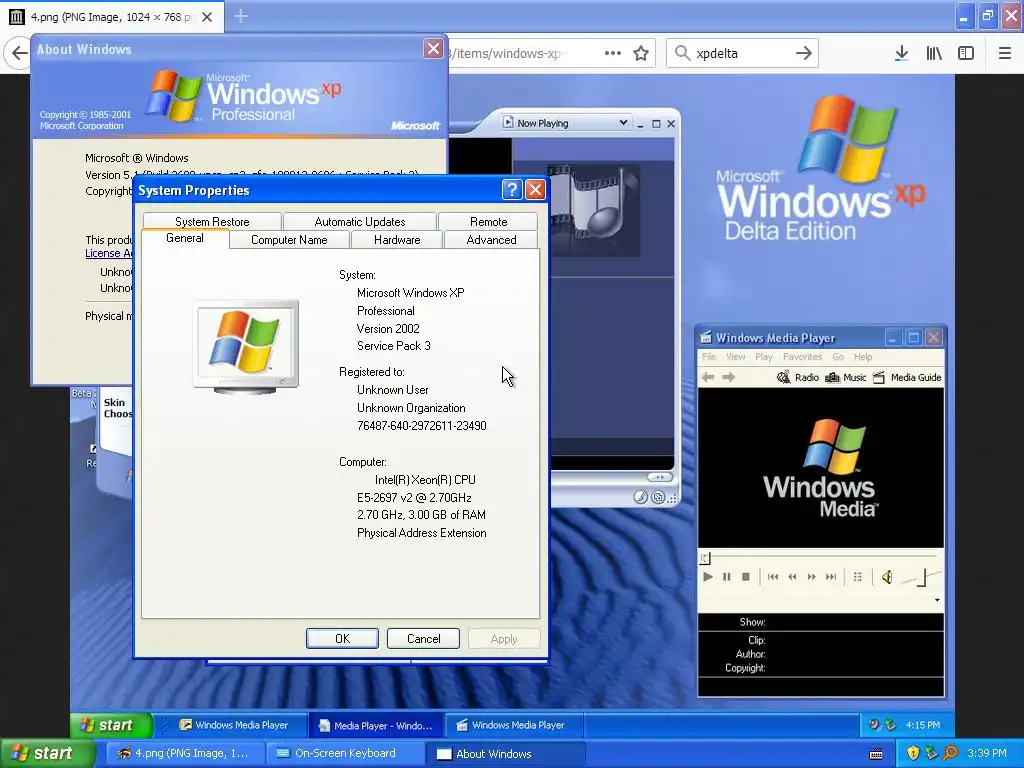Image resolution: width=1024 pixels, height=768 pixels.
Task: Open the License Agreement link in About Windows
Action: [108, 253]
